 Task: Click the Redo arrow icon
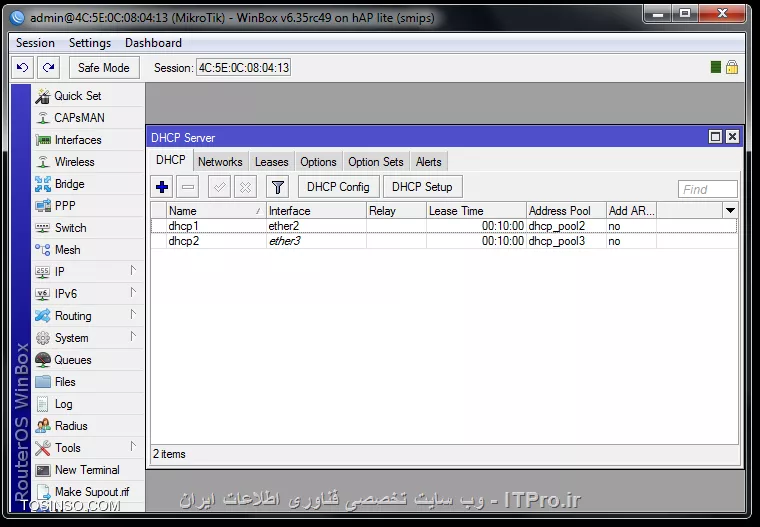click(48, 67)
